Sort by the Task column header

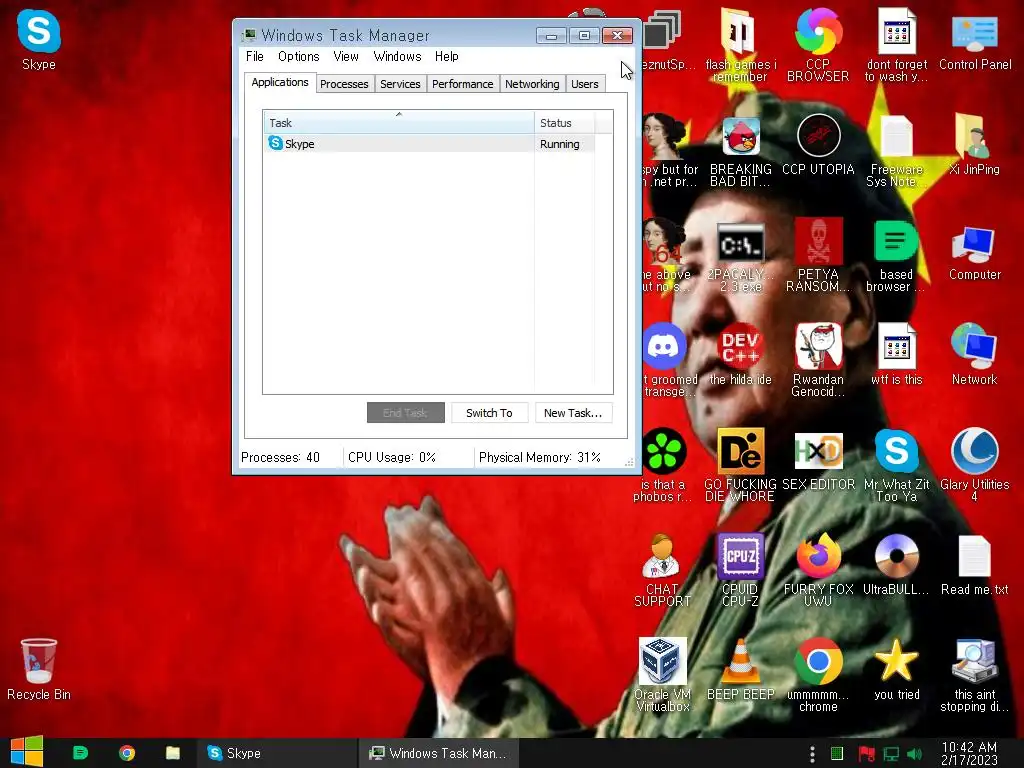tap(398, 123)
